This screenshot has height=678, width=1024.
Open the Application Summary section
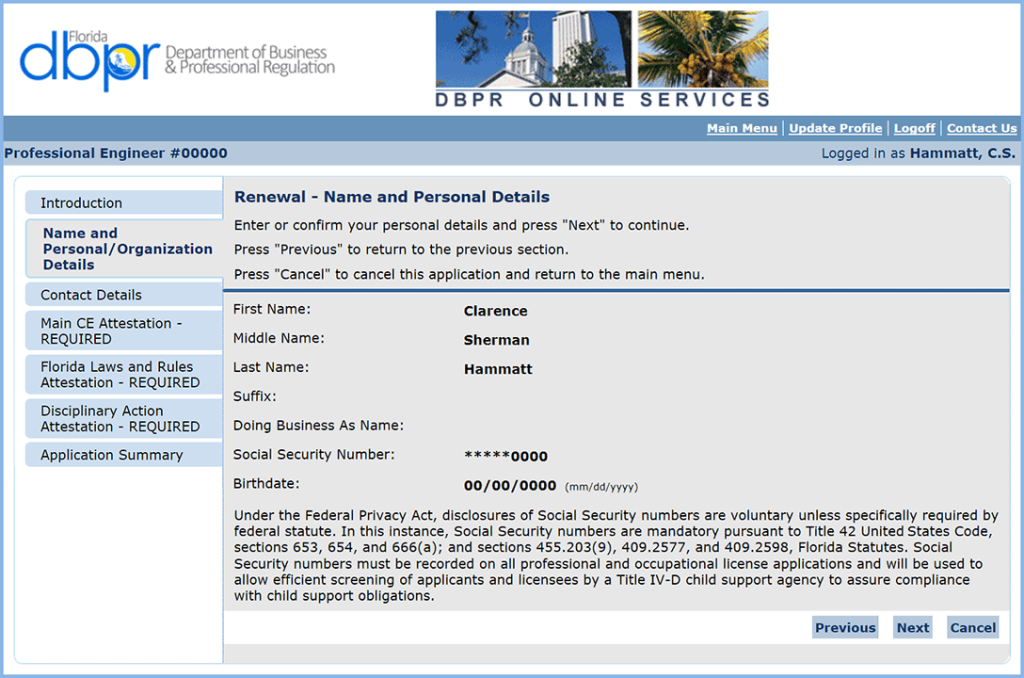pos(122,454)
